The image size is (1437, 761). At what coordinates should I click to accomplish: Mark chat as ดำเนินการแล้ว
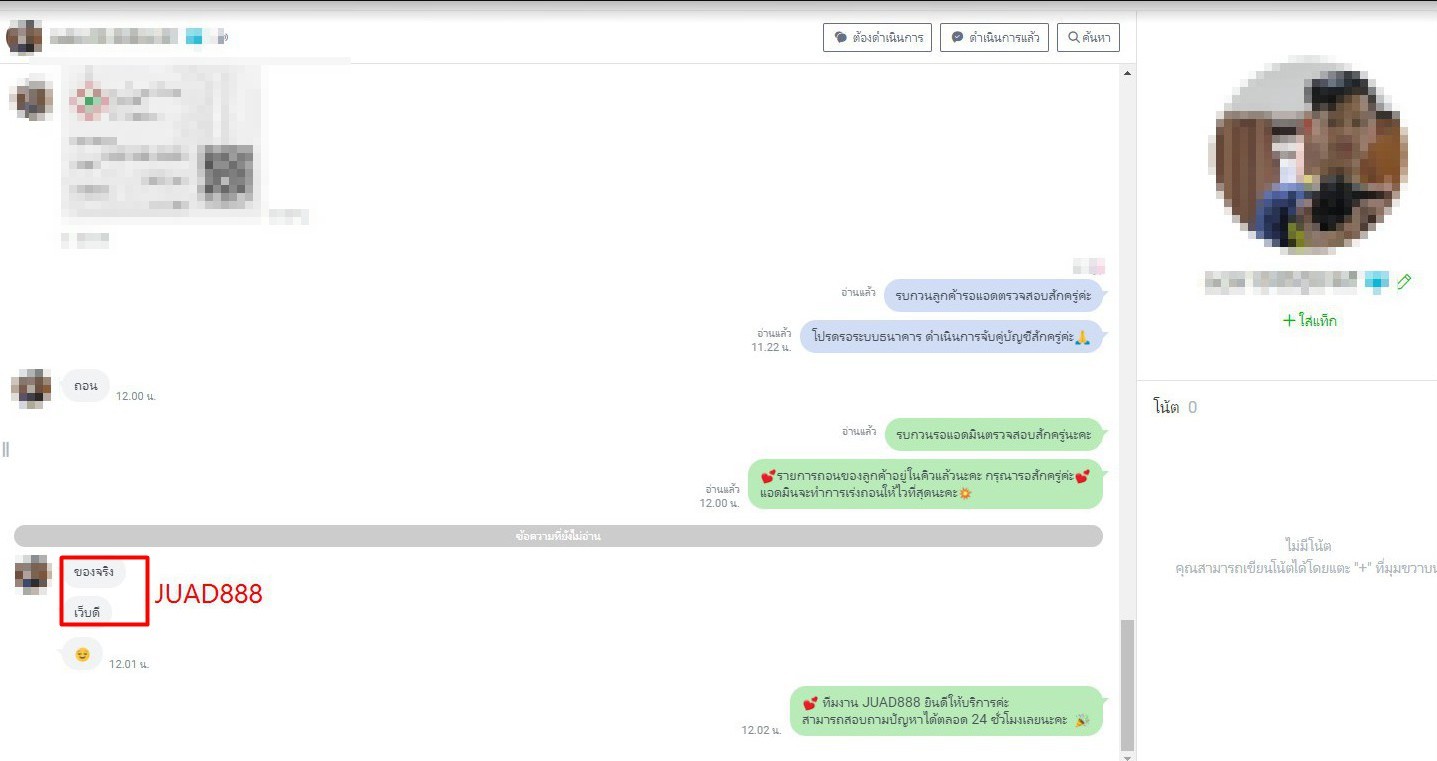tap(994, 38)
